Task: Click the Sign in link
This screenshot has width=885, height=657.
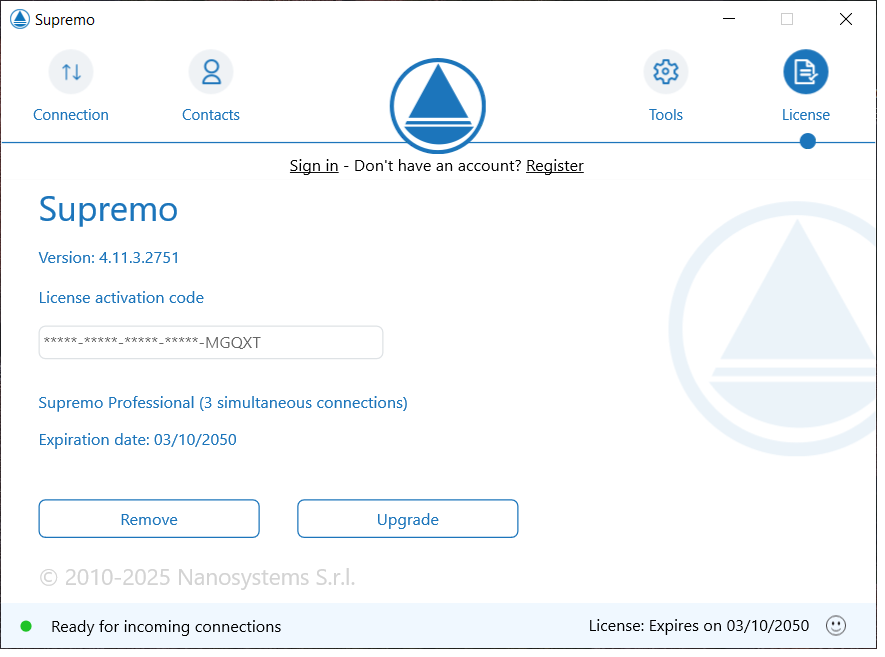Action: click(314, 166)
